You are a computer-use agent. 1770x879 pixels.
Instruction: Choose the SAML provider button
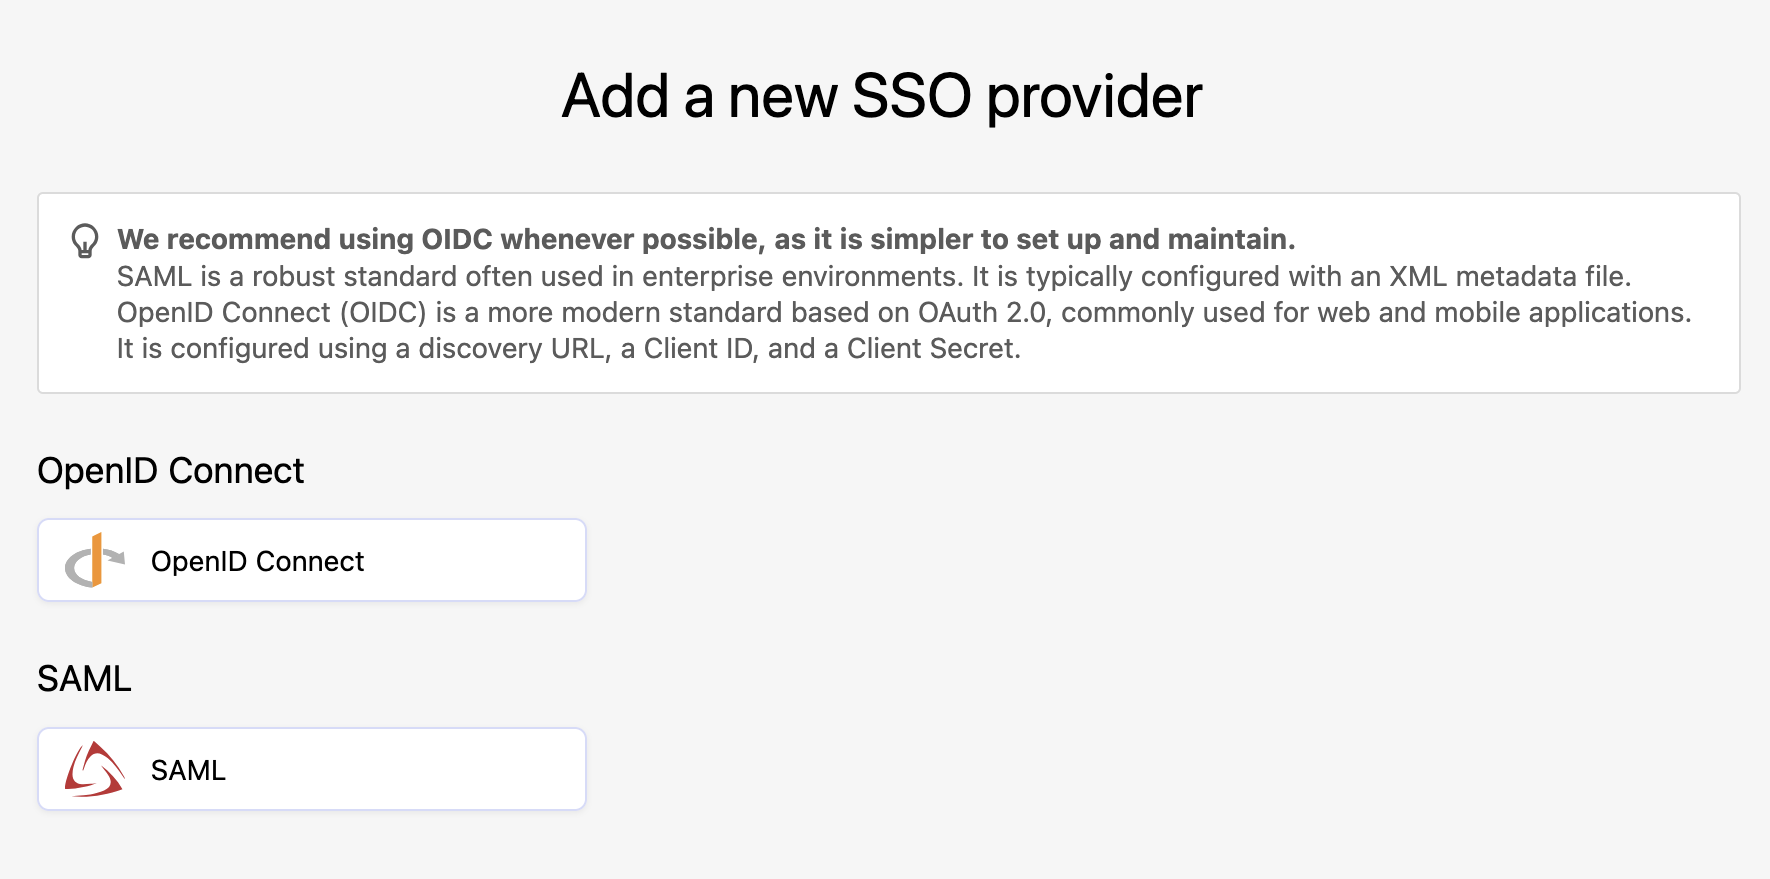pos(311,770)
